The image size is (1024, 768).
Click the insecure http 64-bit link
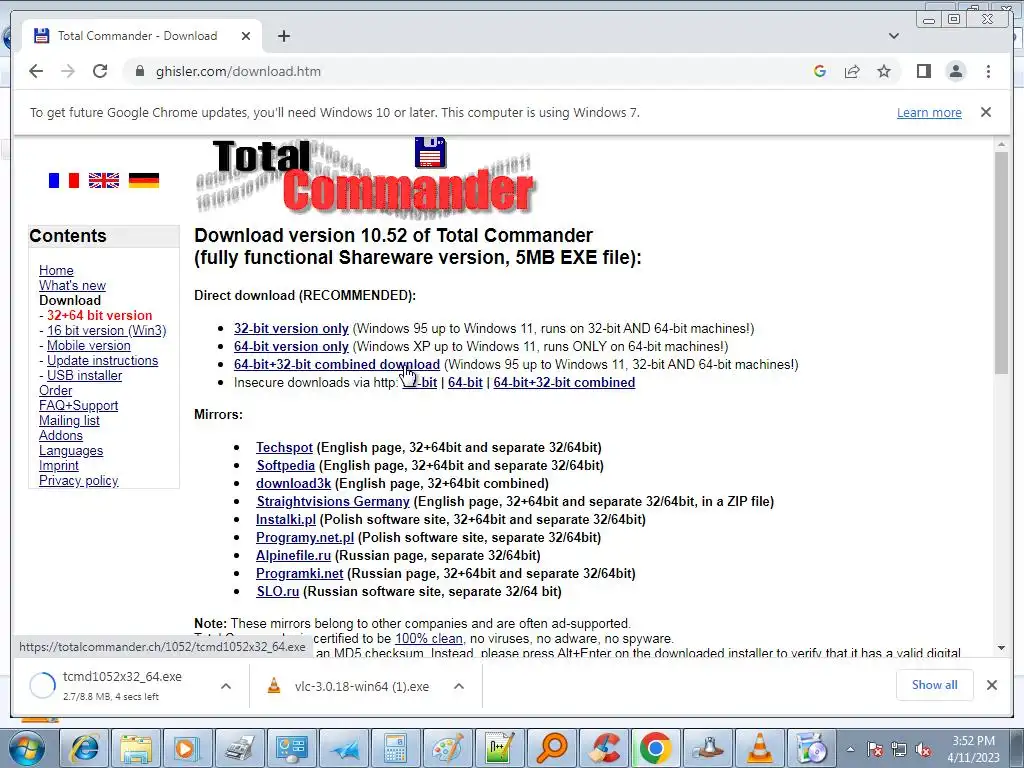pyautogui.click(x=465, y=383)
